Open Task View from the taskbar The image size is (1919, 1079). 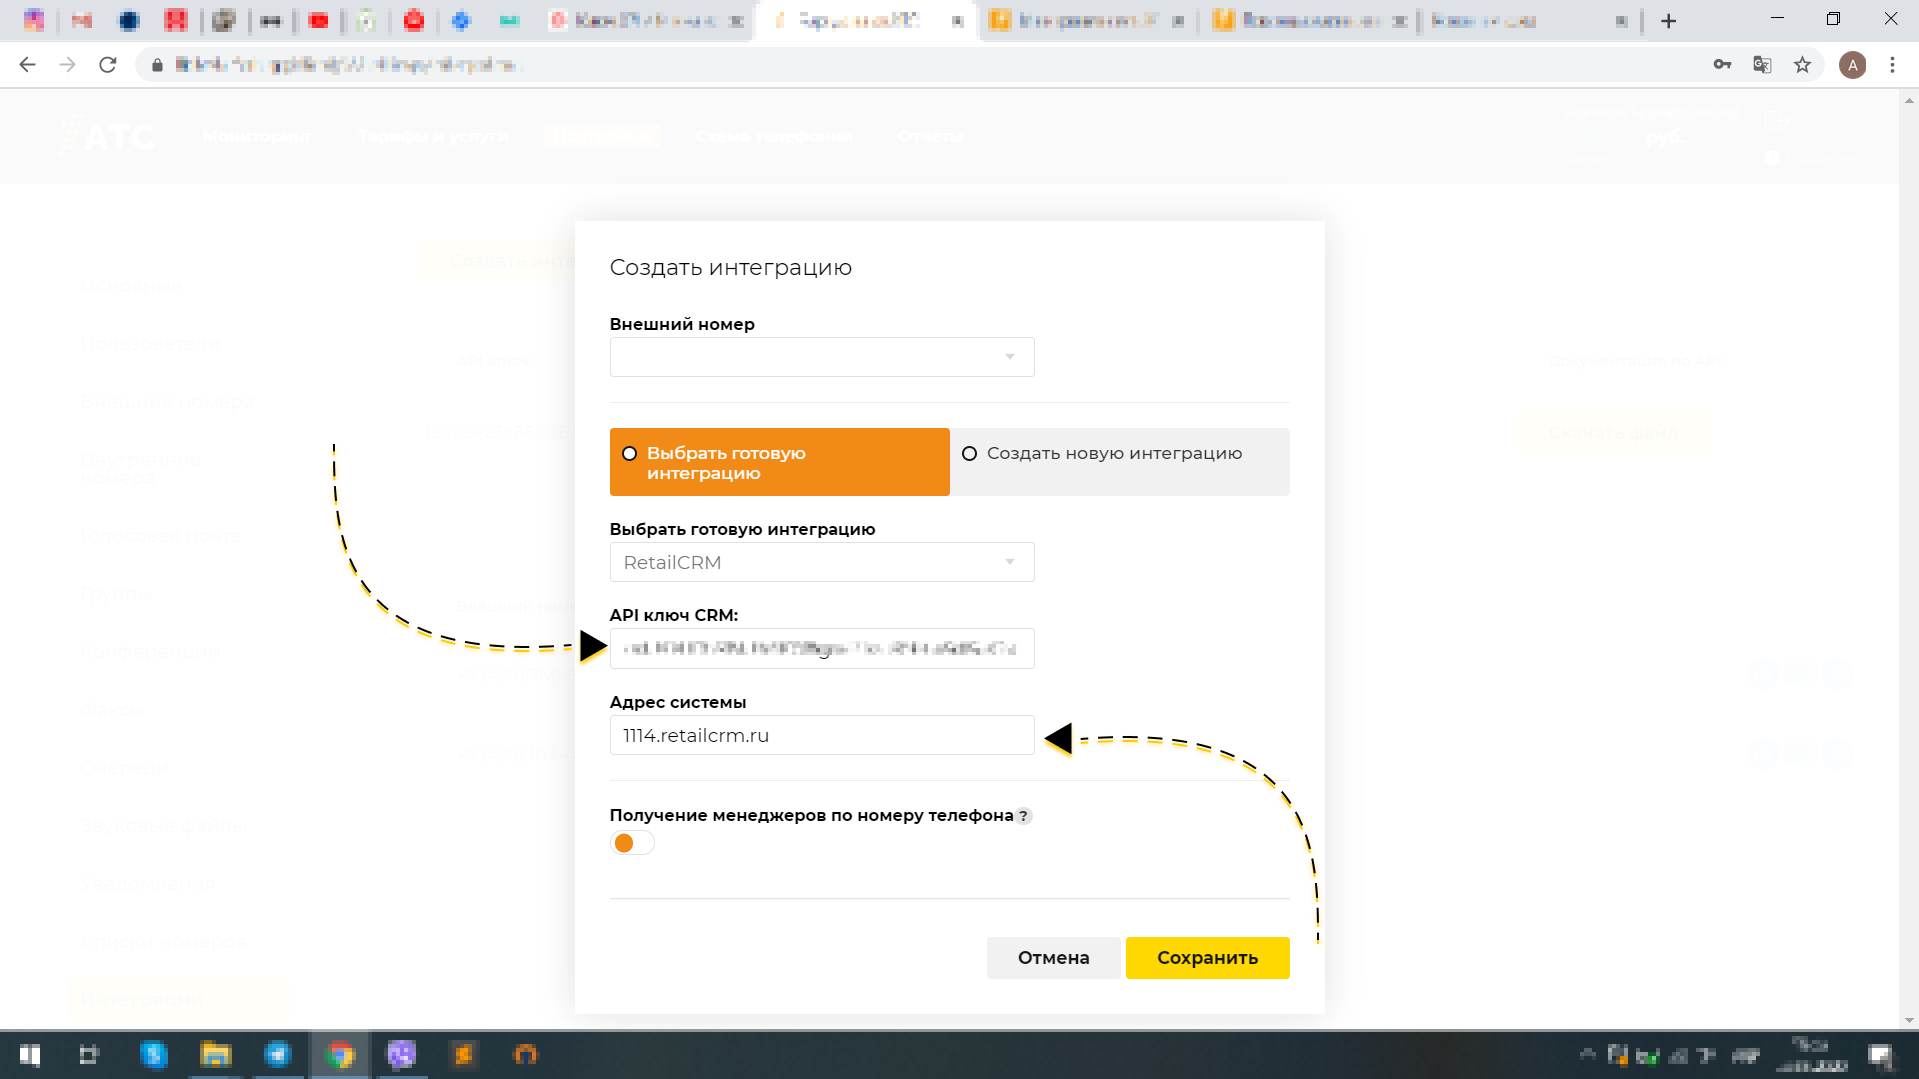coord(89,1055)
